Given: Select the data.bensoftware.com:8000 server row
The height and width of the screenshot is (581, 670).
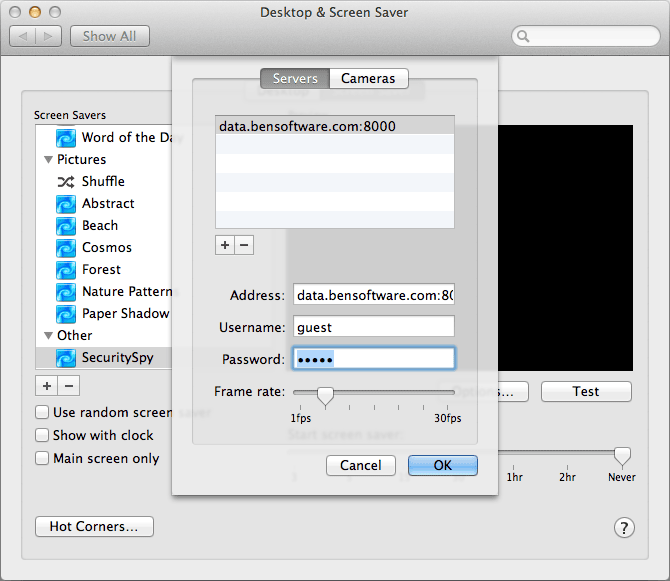Looking at the screenshot, I should (x=335, y=126).
